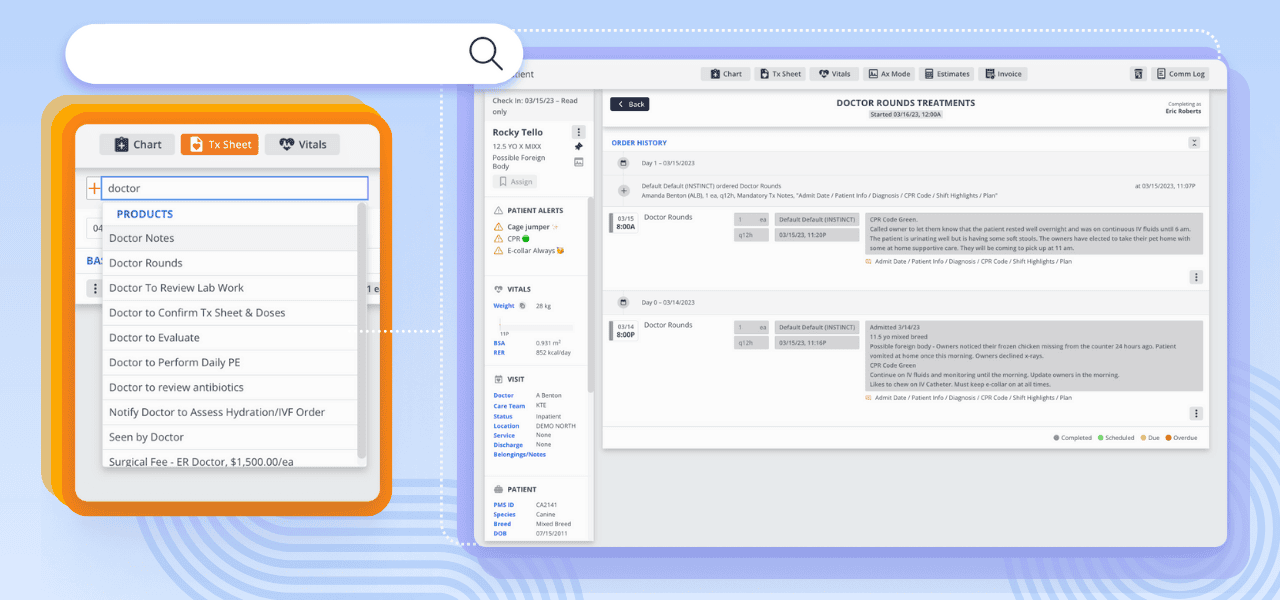Click the Belongings/Notes link
Viewport: 1280px width, 600px height.
coord(519,455)
